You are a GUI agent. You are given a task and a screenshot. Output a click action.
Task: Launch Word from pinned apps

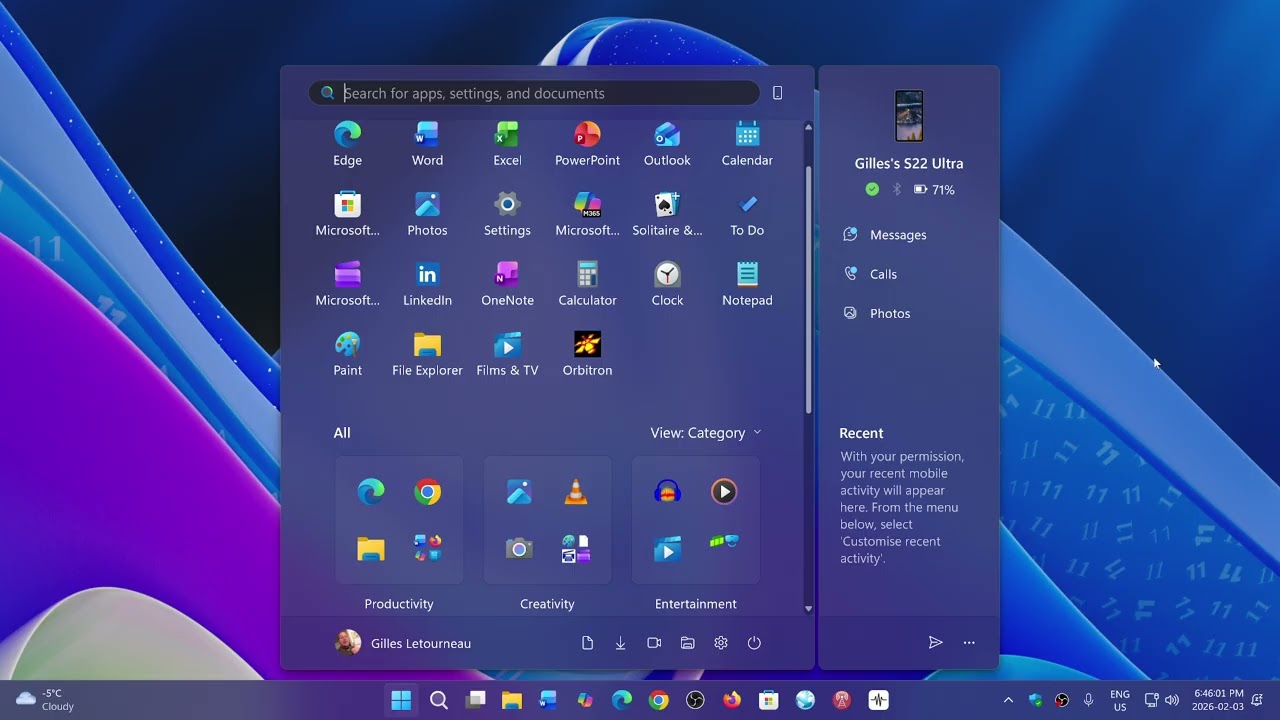427,145
